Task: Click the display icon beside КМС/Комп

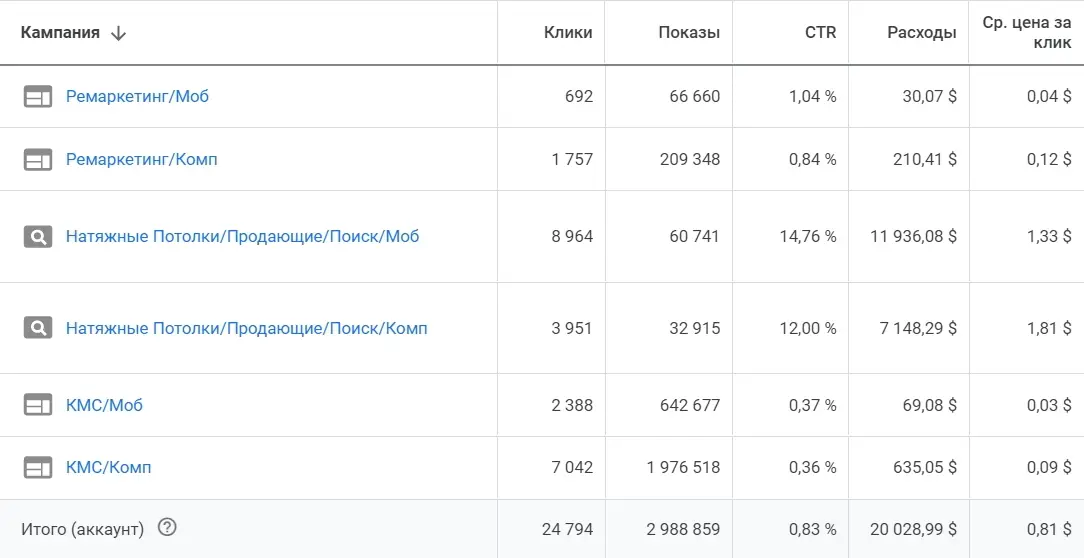Action: [38, 467]
